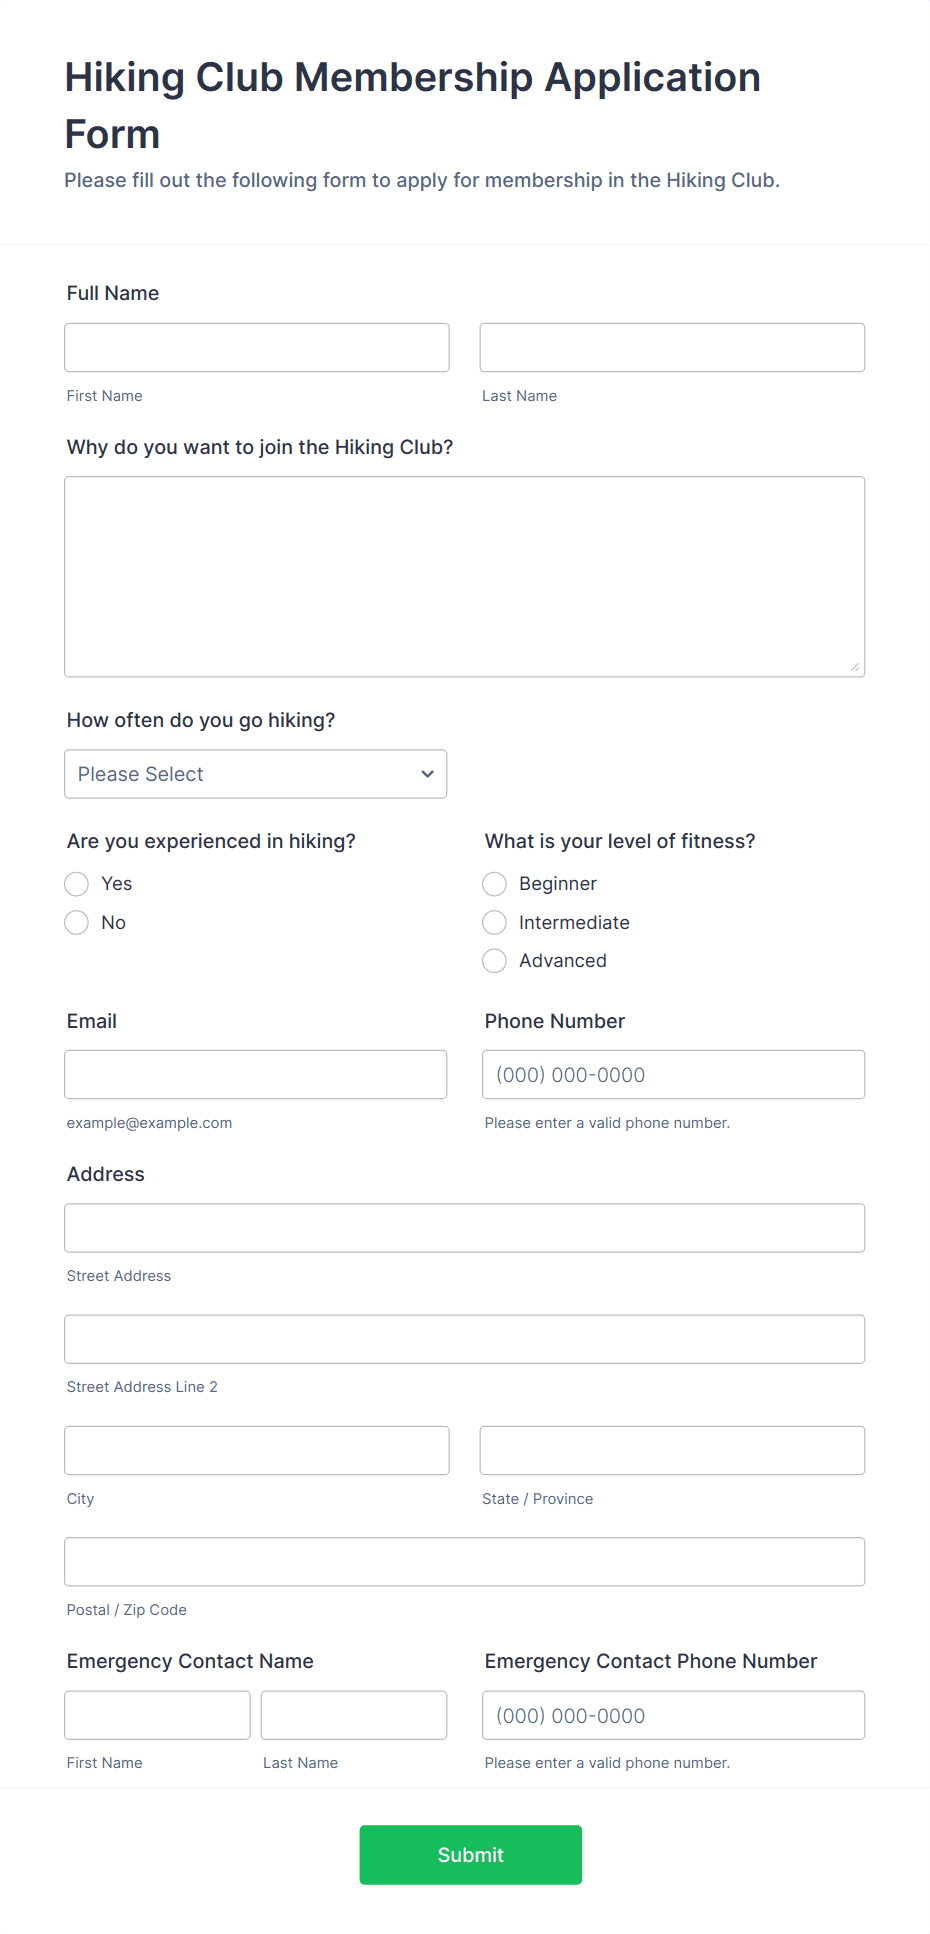This screenshot has height=1934, width=930.
Task: Focus the City input box
Action: click(256, 1450)
